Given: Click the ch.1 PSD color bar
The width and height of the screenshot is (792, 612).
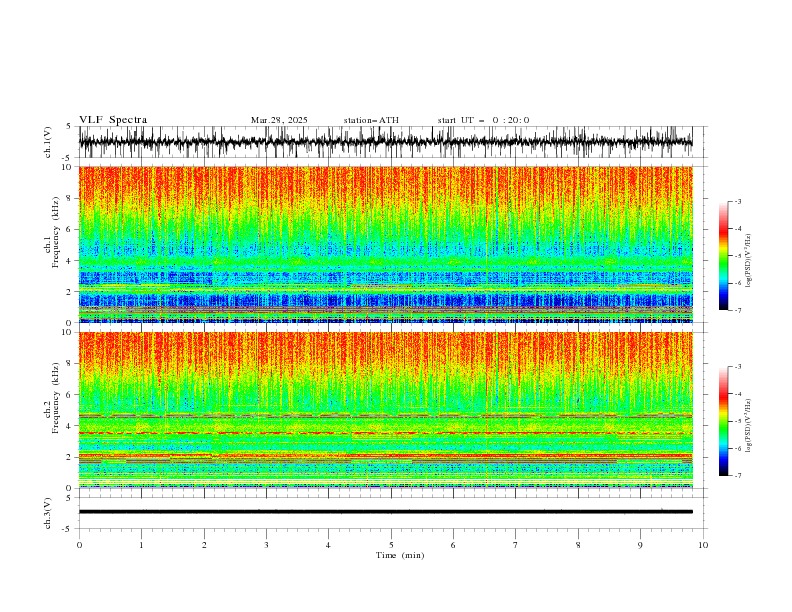Looking at the screenshot, I should point(723,256).
